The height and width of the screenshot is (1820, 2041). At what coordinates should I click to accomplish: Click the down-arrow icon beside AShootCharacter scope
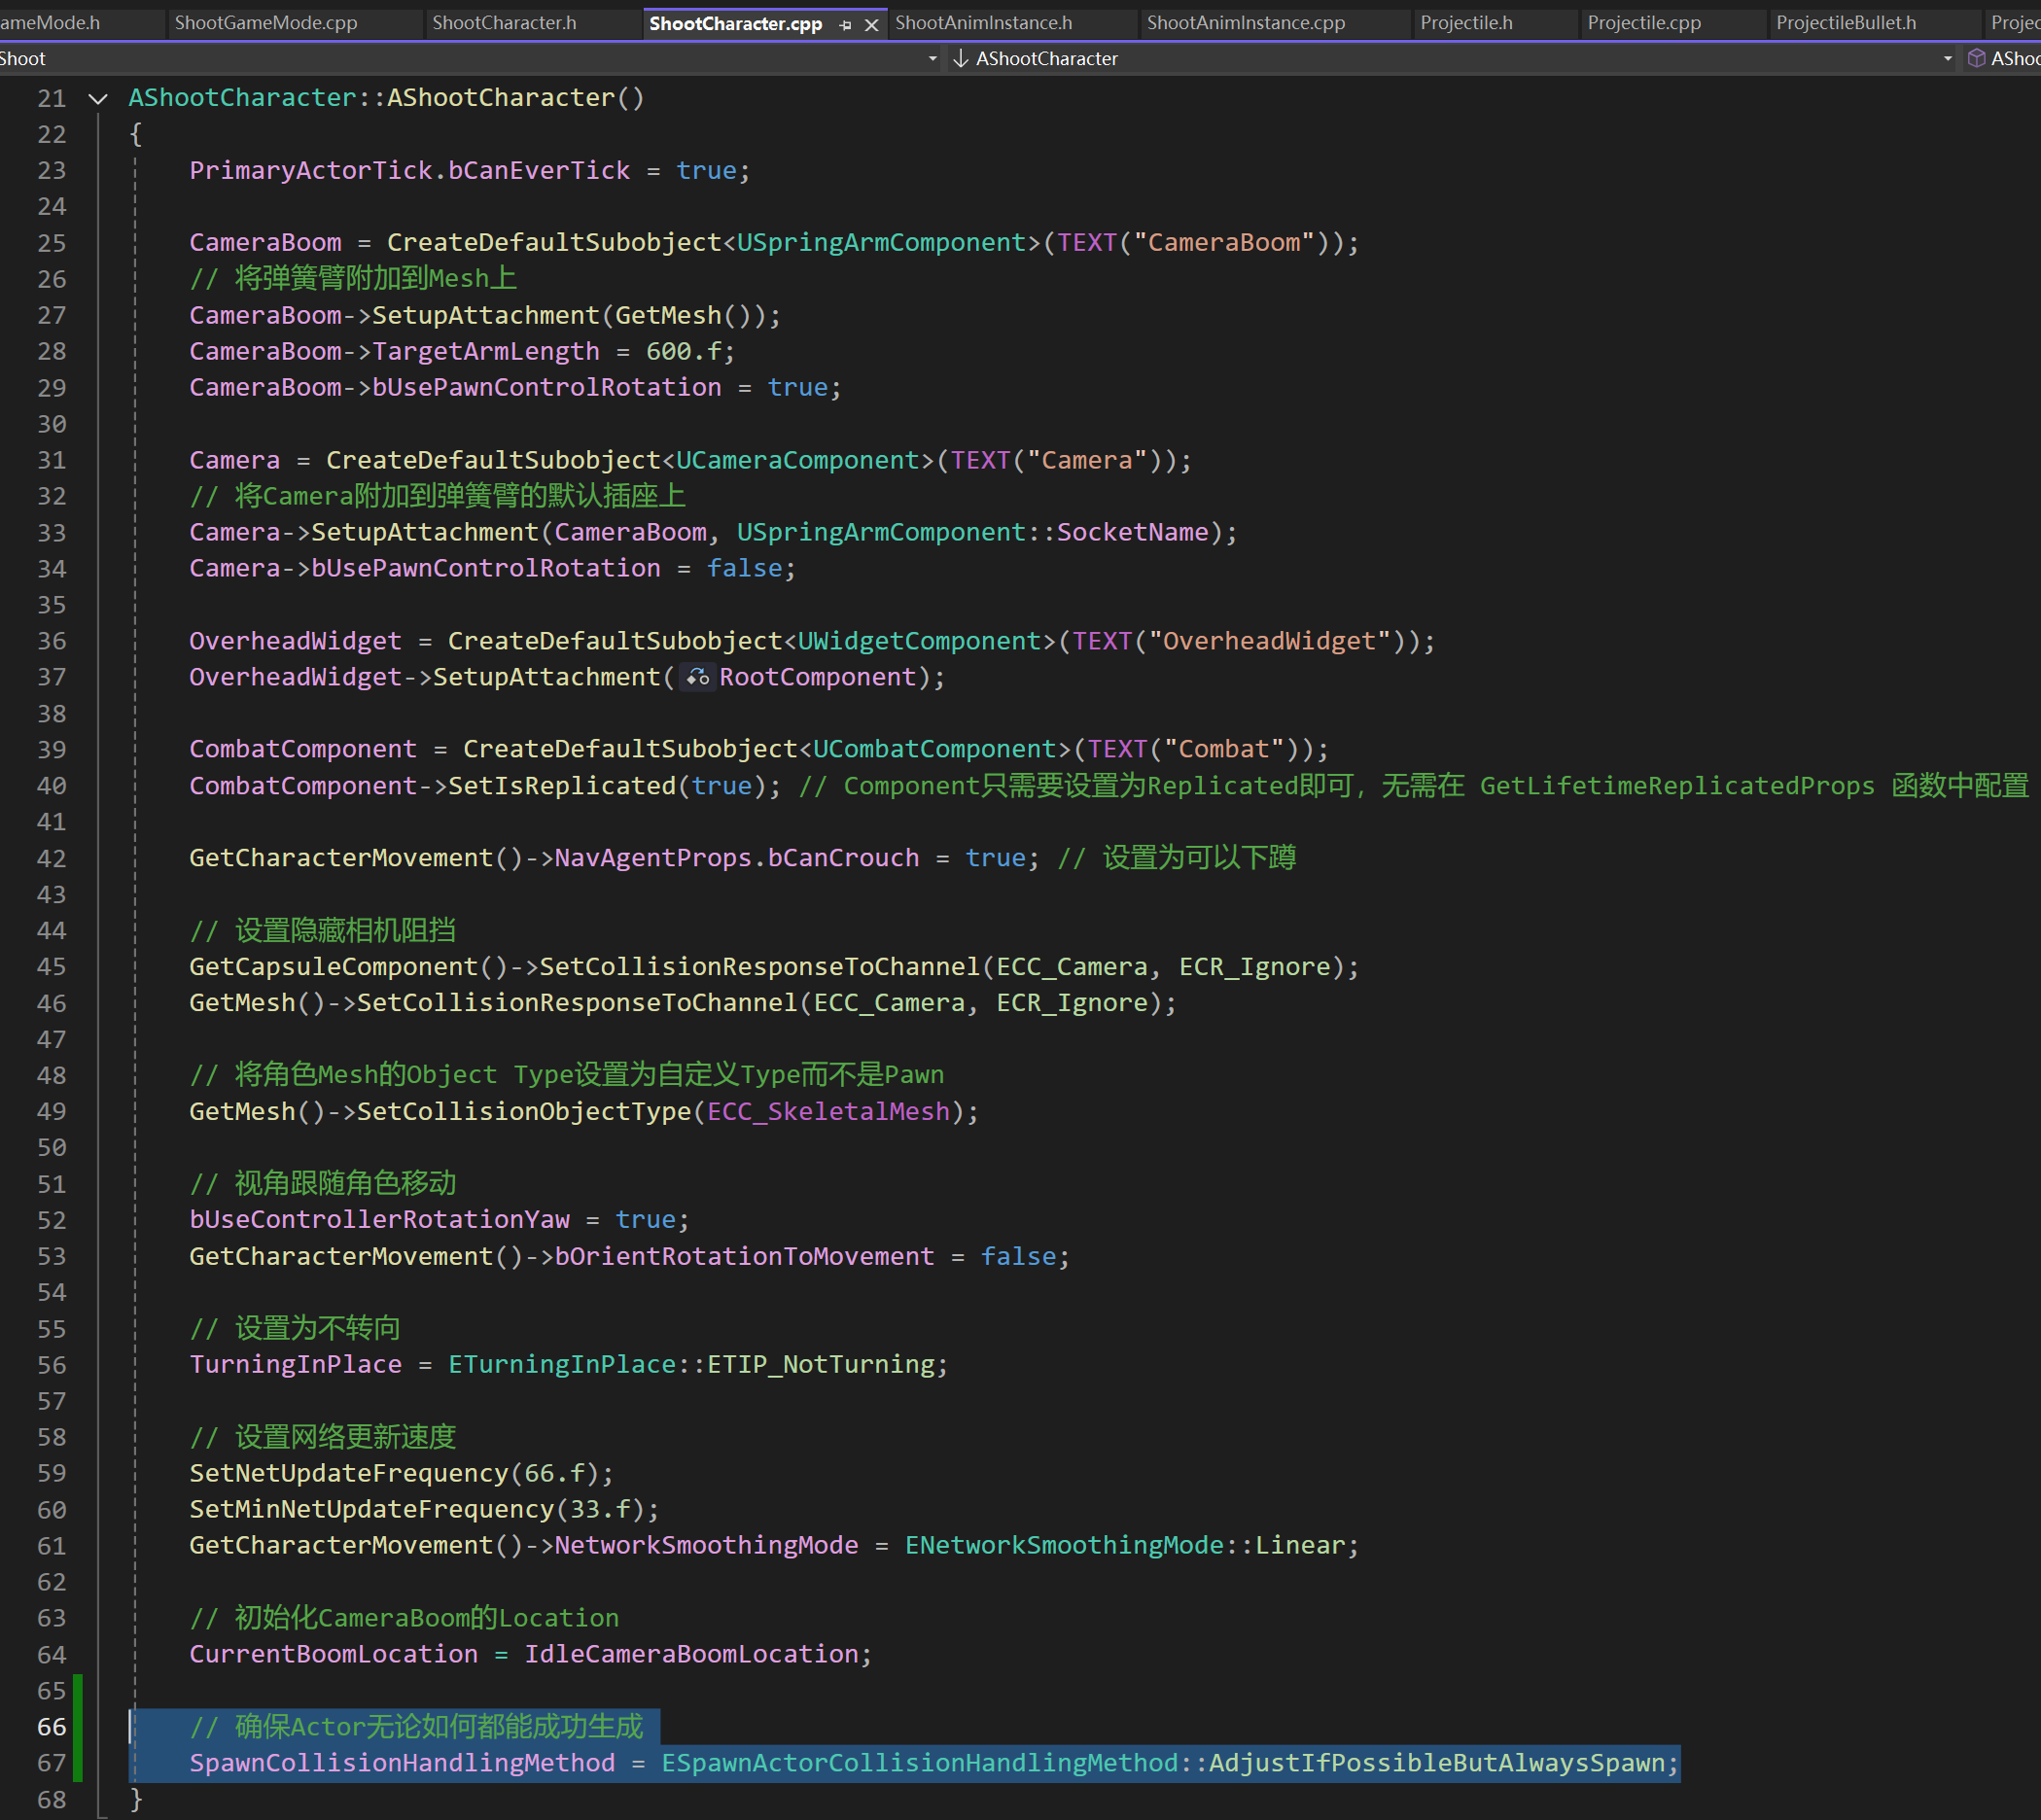[961, 58]
